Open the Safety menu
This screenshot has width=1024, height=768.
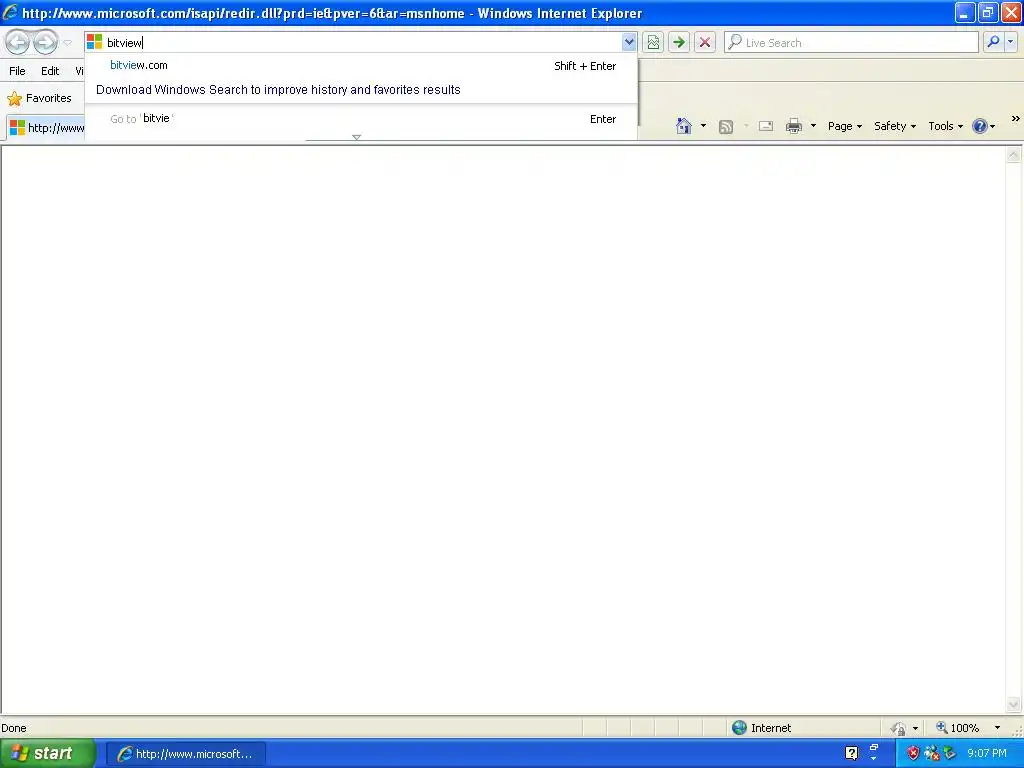(x=895, y=126)
